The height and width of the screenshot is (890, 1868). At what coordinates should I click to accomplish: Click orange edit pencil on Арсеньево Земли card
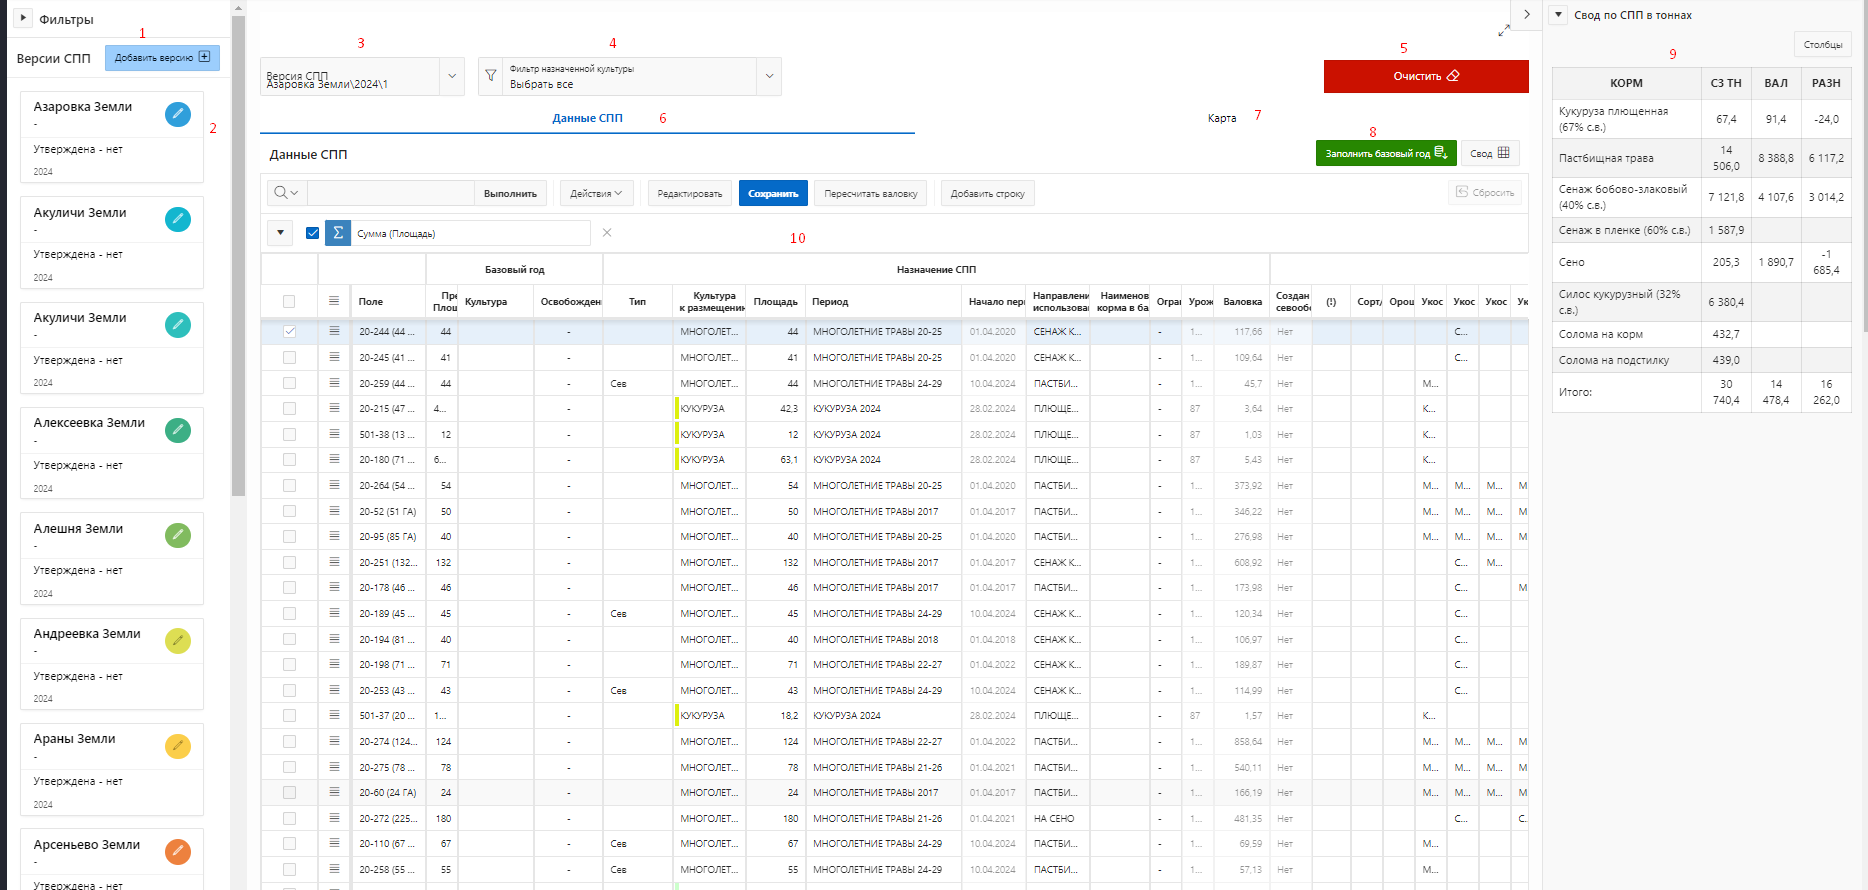[x=177, y=852]
